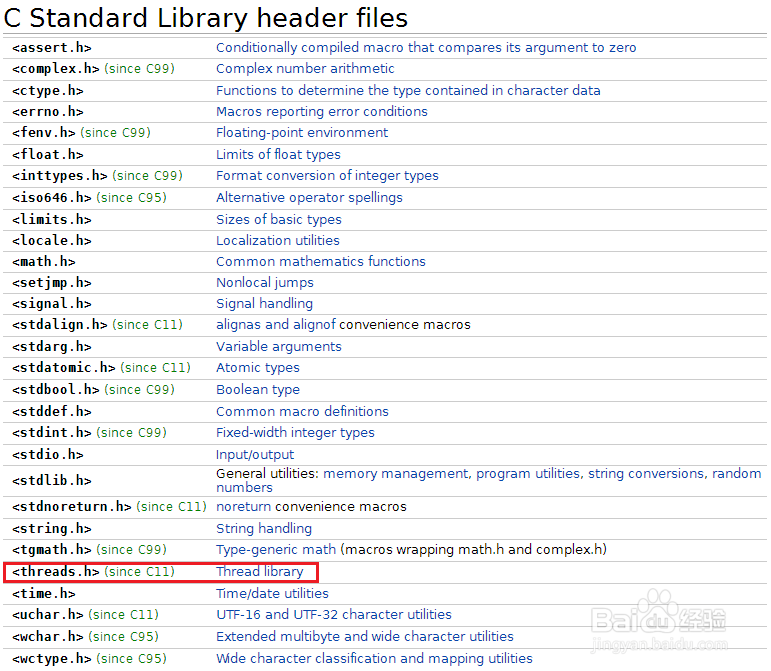771x671 pixels.
Task: Select the <inttypes.h> header name
Action: (x=59, y=176)
